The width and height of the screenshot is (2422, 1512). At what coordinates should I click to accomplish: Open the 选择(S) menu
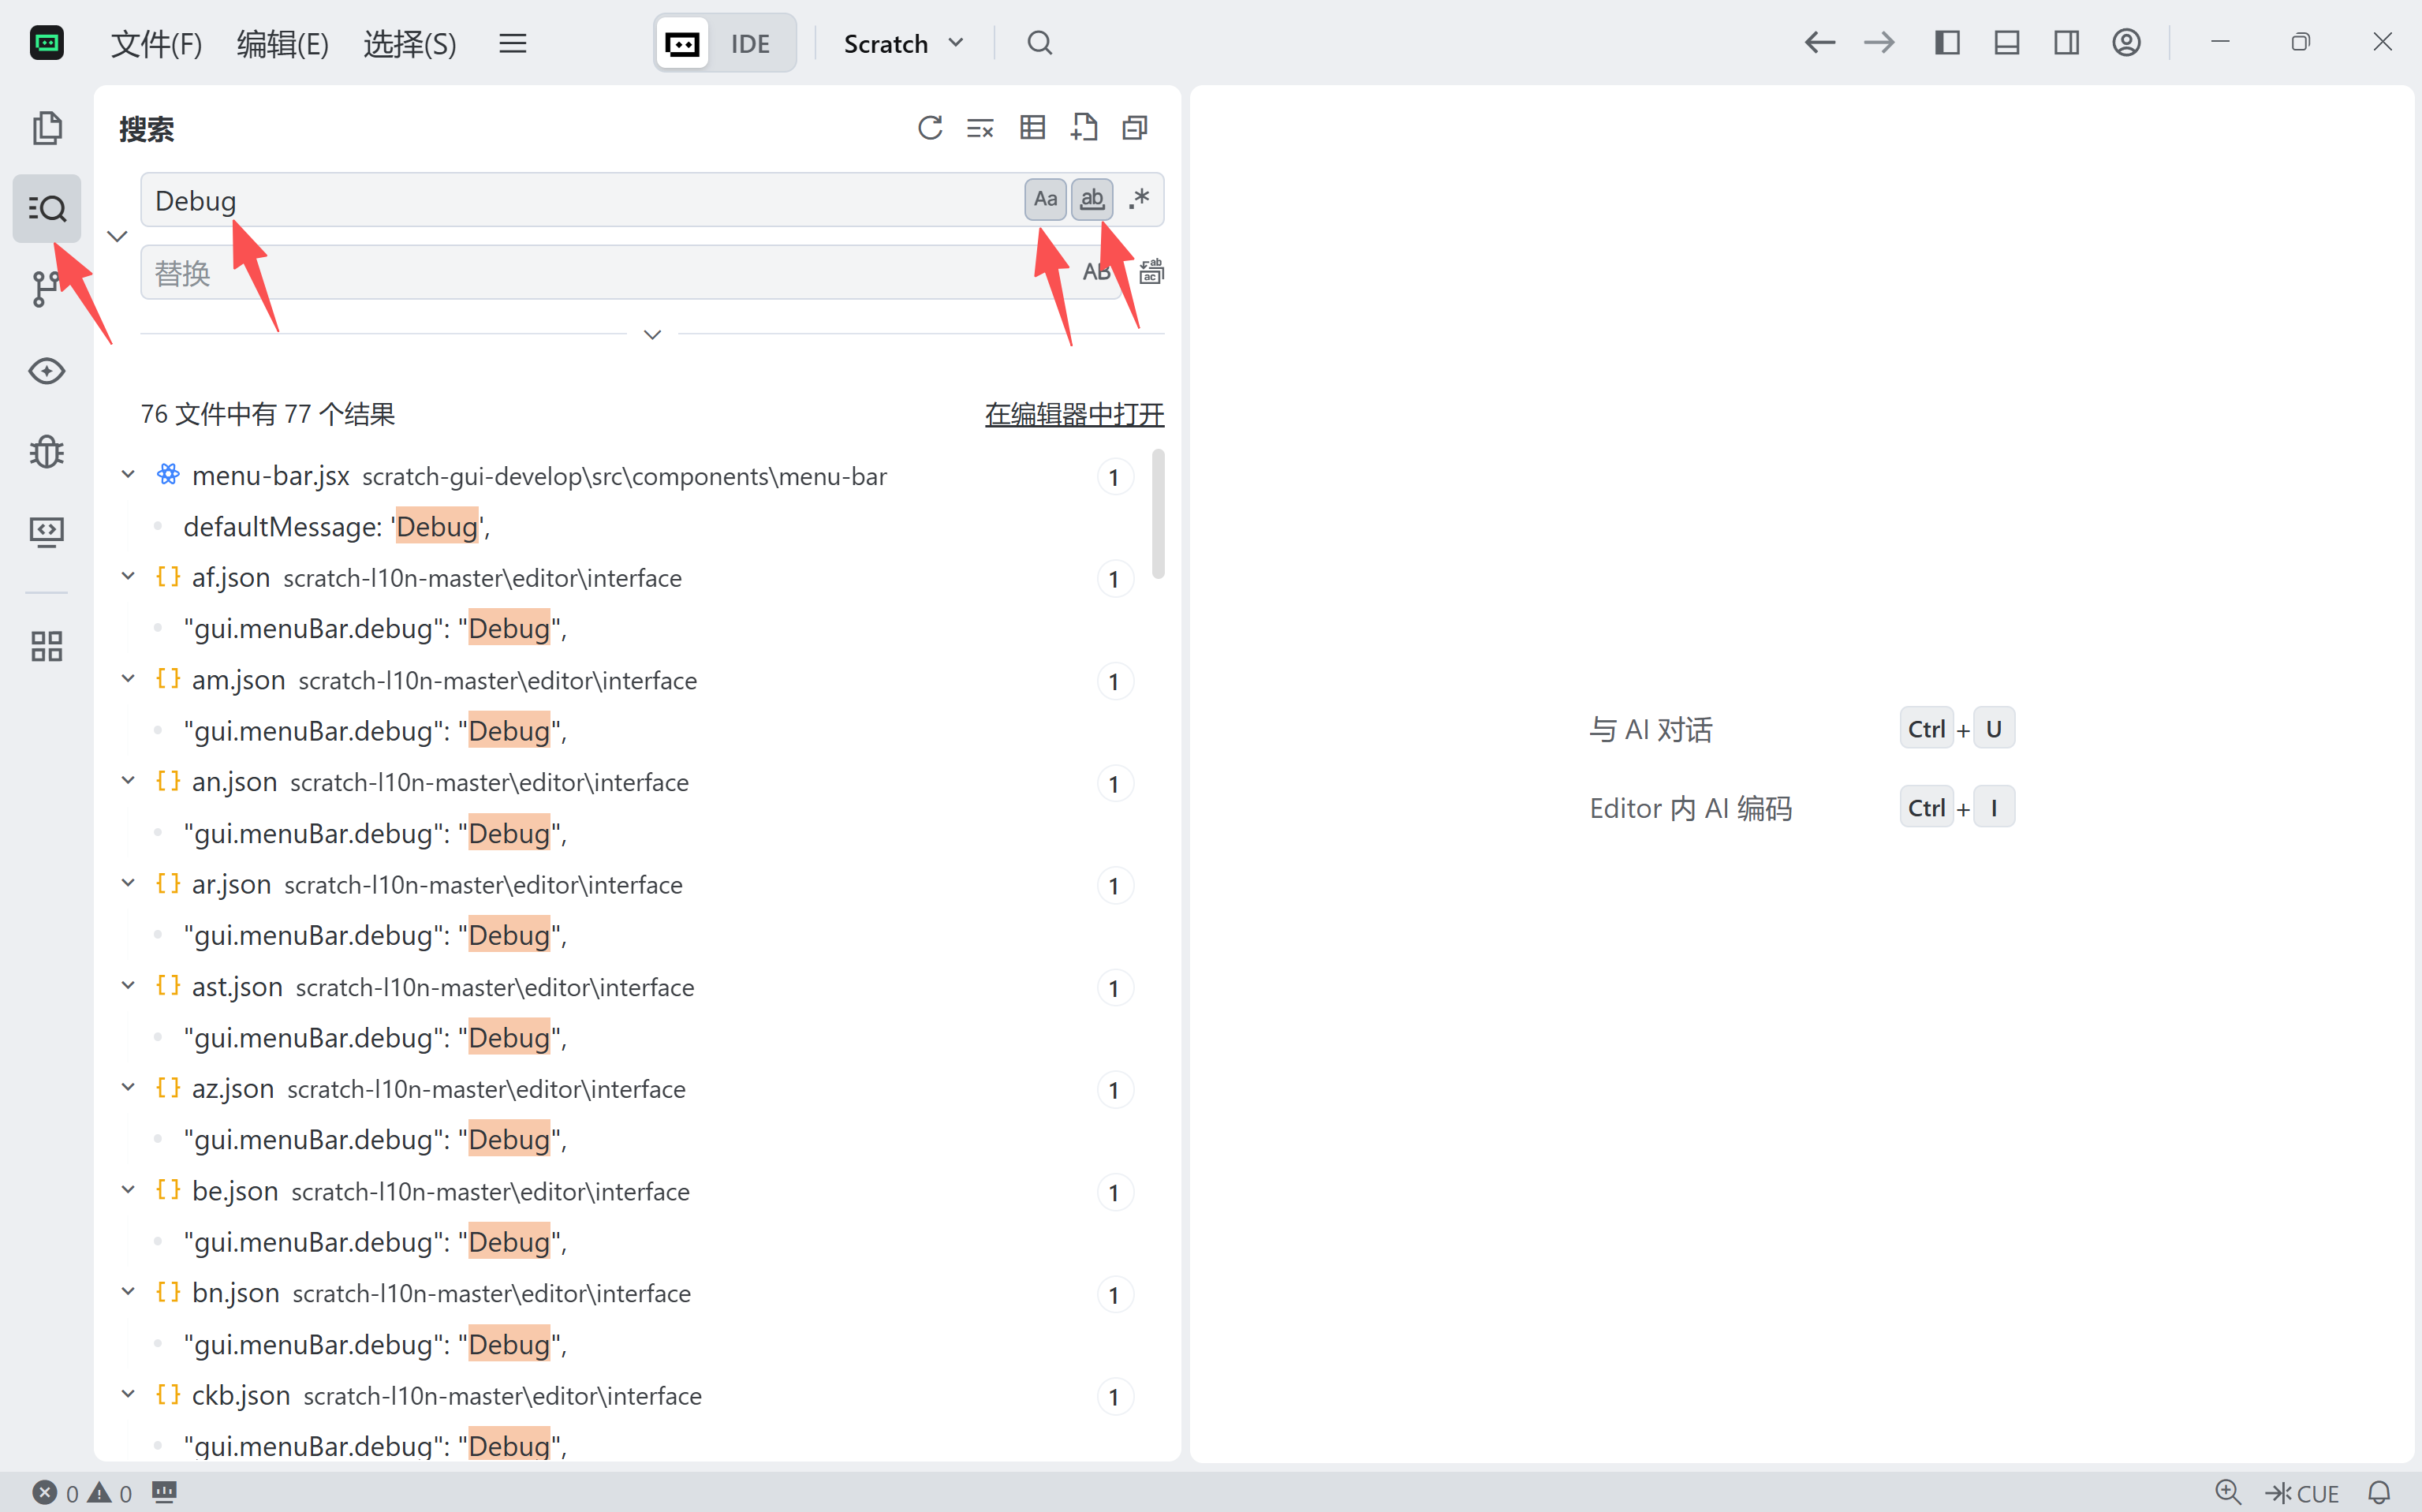409,43
